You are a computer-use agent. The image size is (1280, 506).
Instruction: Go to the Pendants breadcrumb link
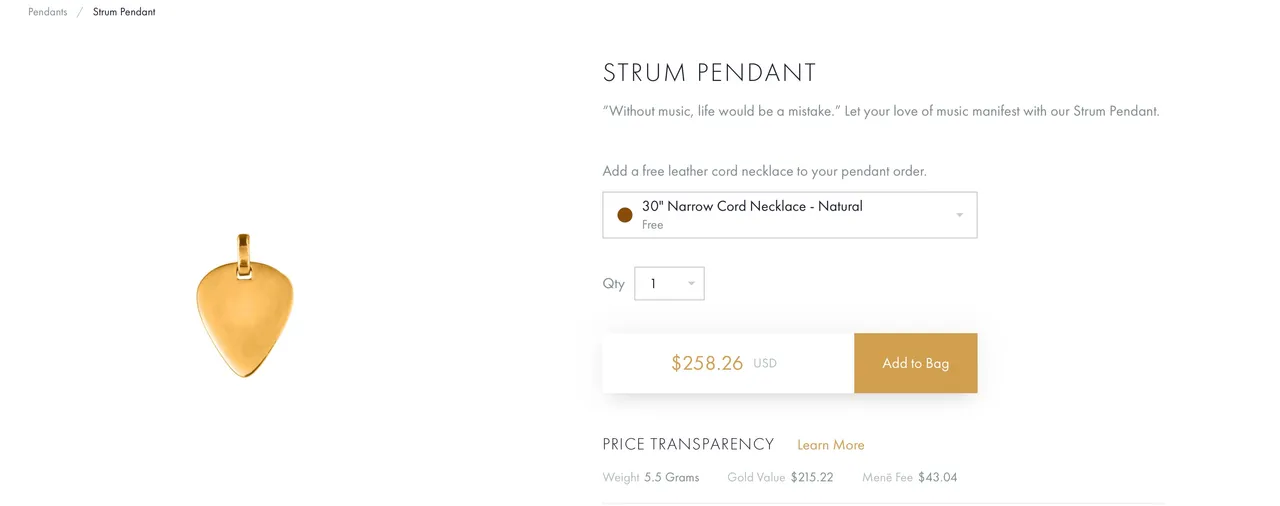coord(48,12)
